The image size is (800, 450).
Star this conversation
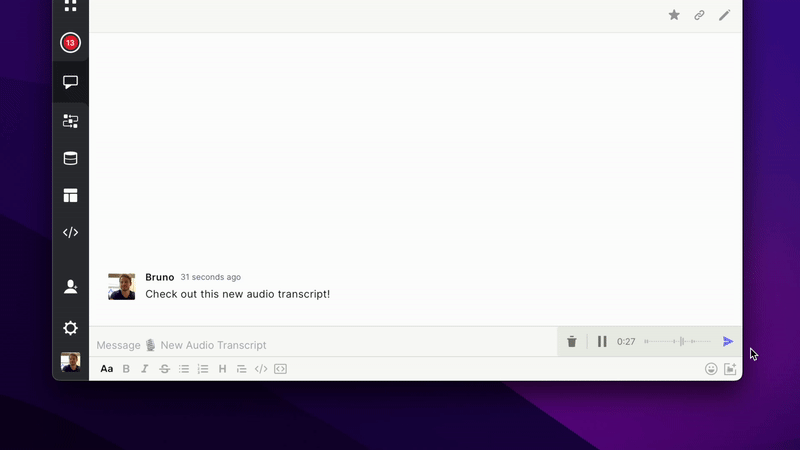[674, 15]
